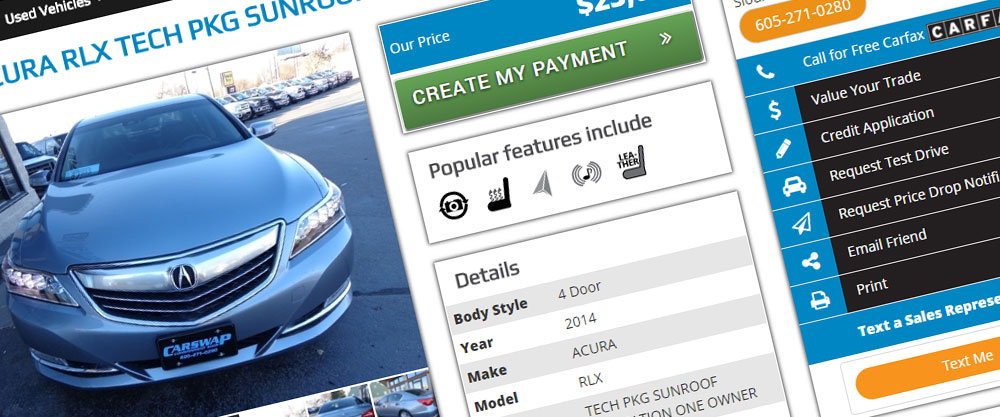Click Call for Free Carfax text
This screenshot has width=1000, height=417.
tap(863, 49)
